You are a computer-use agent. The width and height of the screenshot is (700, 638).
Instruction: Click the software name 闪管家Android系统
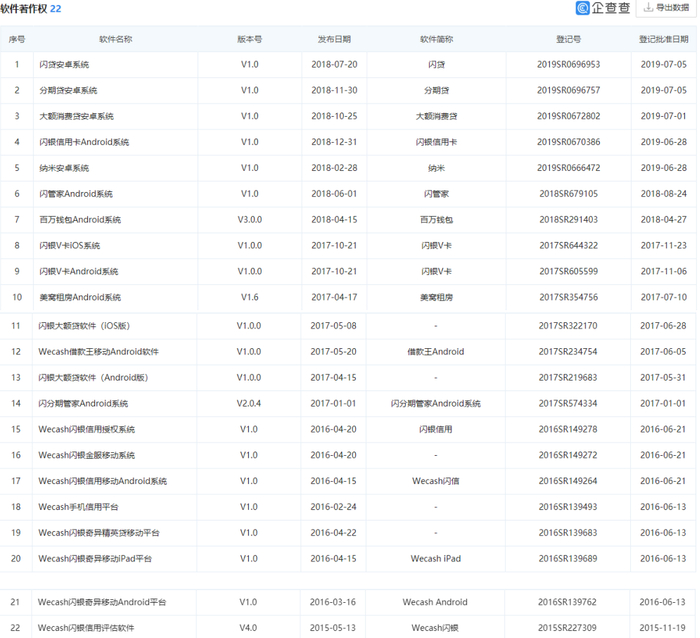point(76,194)
